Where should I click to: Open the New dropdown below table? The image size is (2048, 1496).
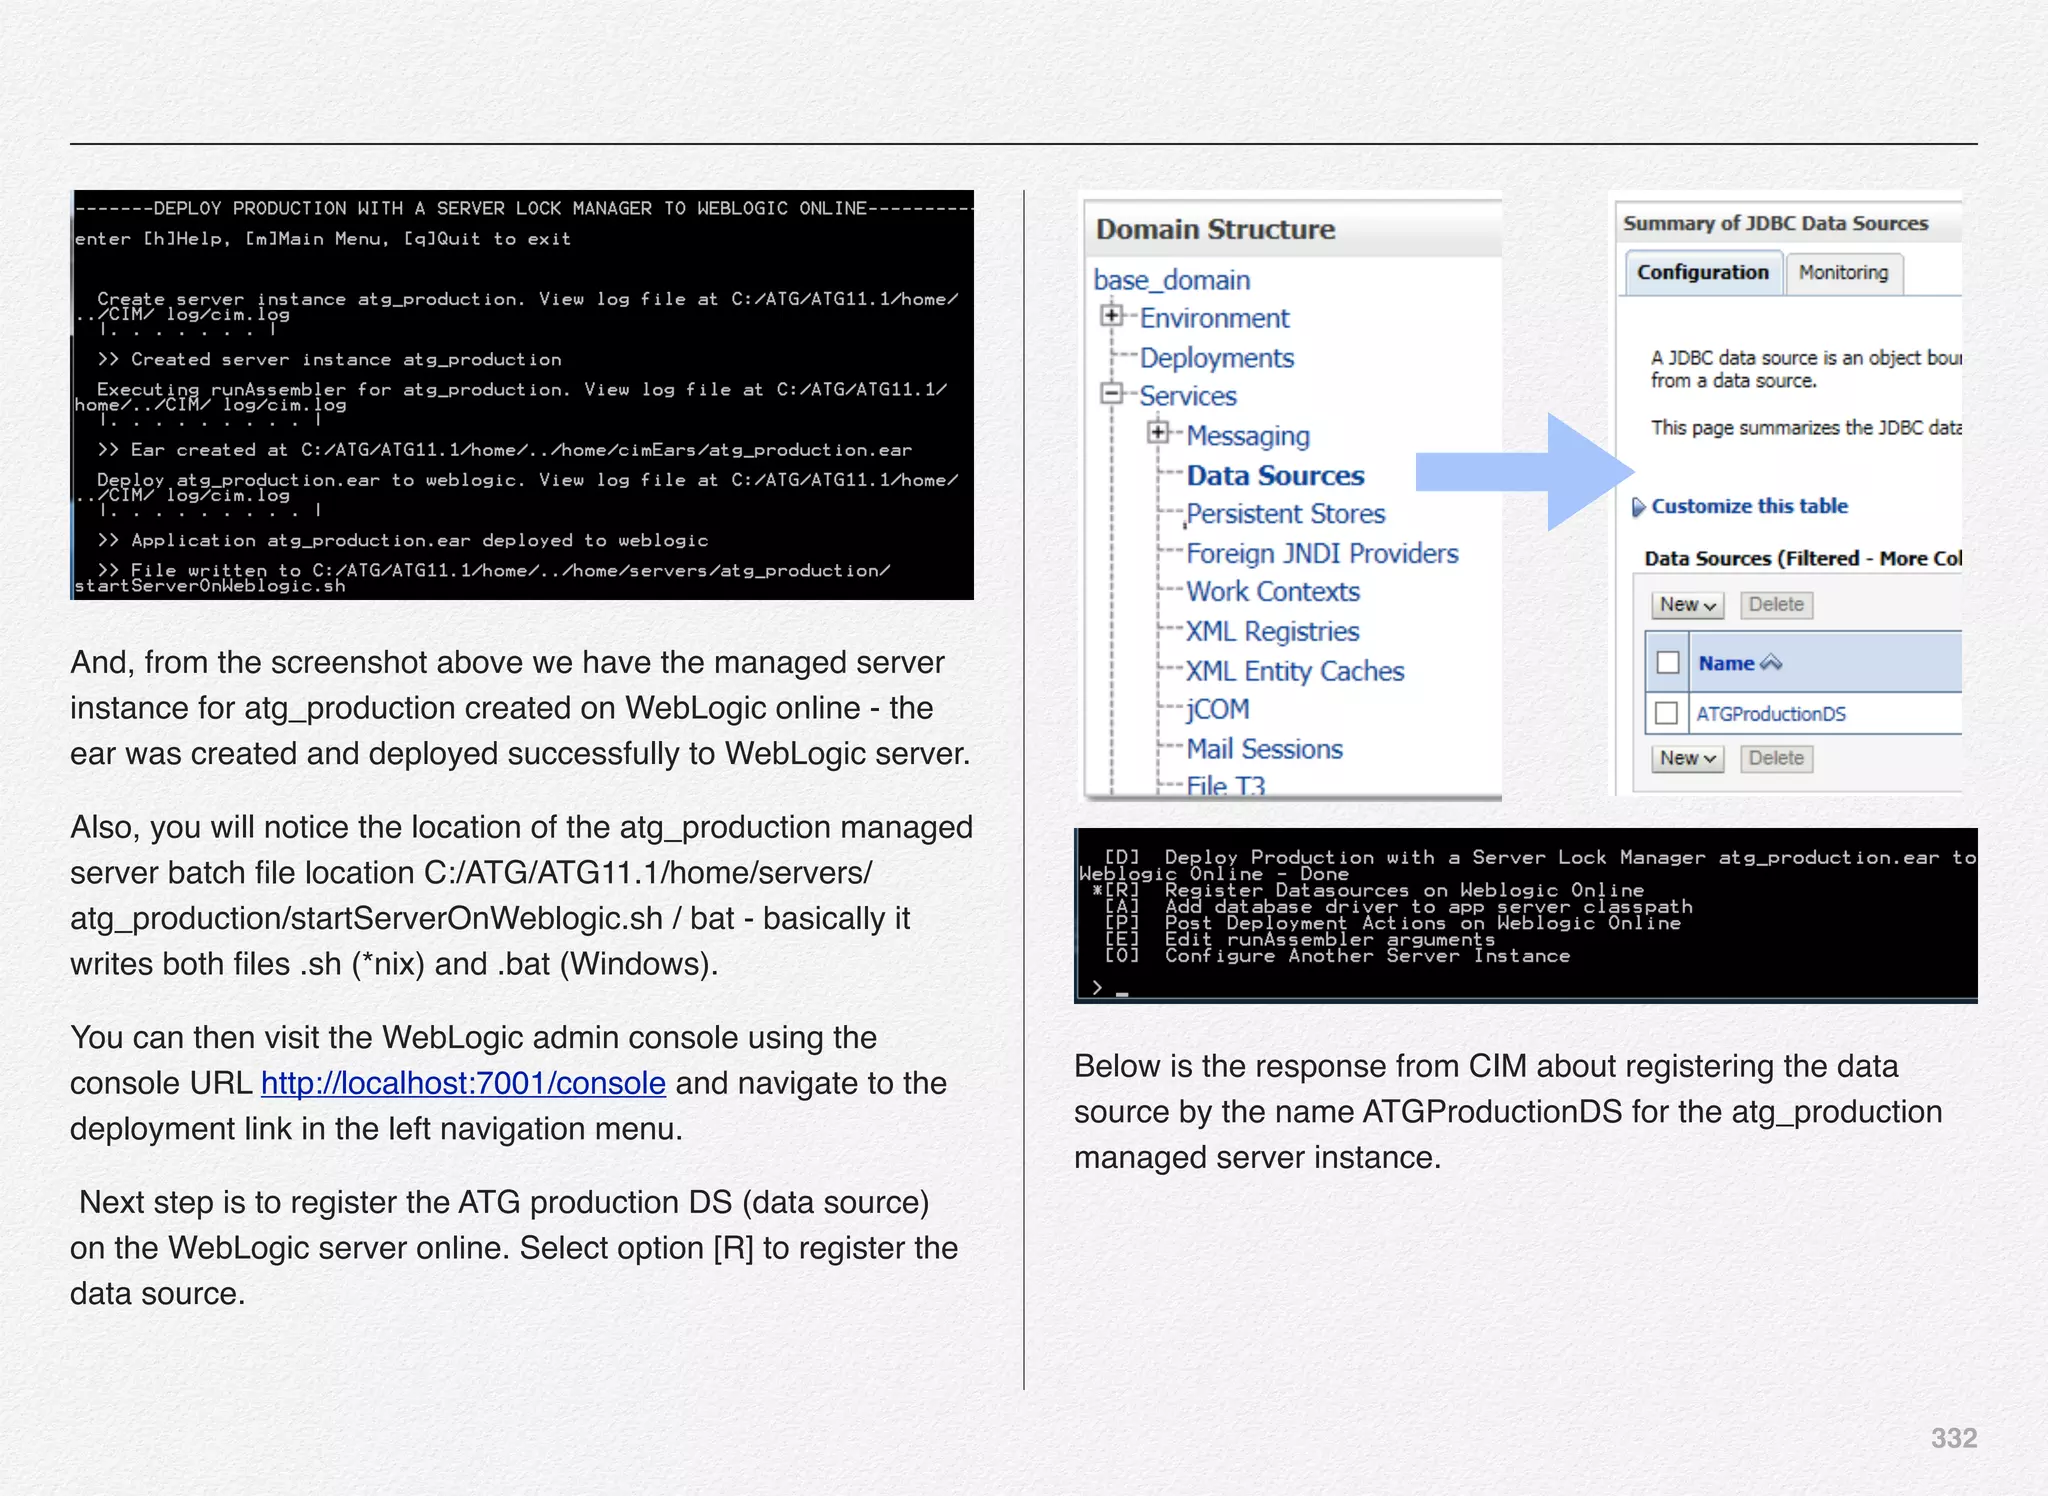click(x=1687, y=759)
